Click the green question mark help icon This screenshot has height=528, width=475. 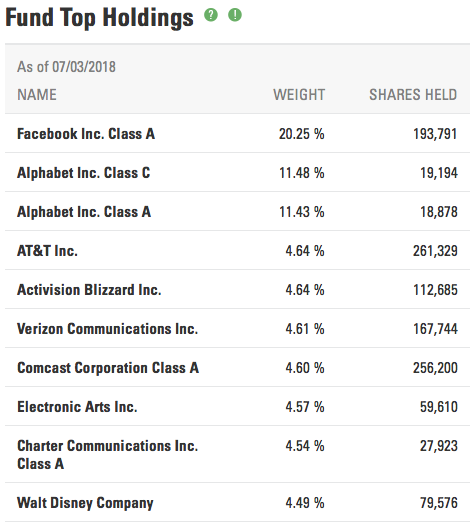point(211,15)
